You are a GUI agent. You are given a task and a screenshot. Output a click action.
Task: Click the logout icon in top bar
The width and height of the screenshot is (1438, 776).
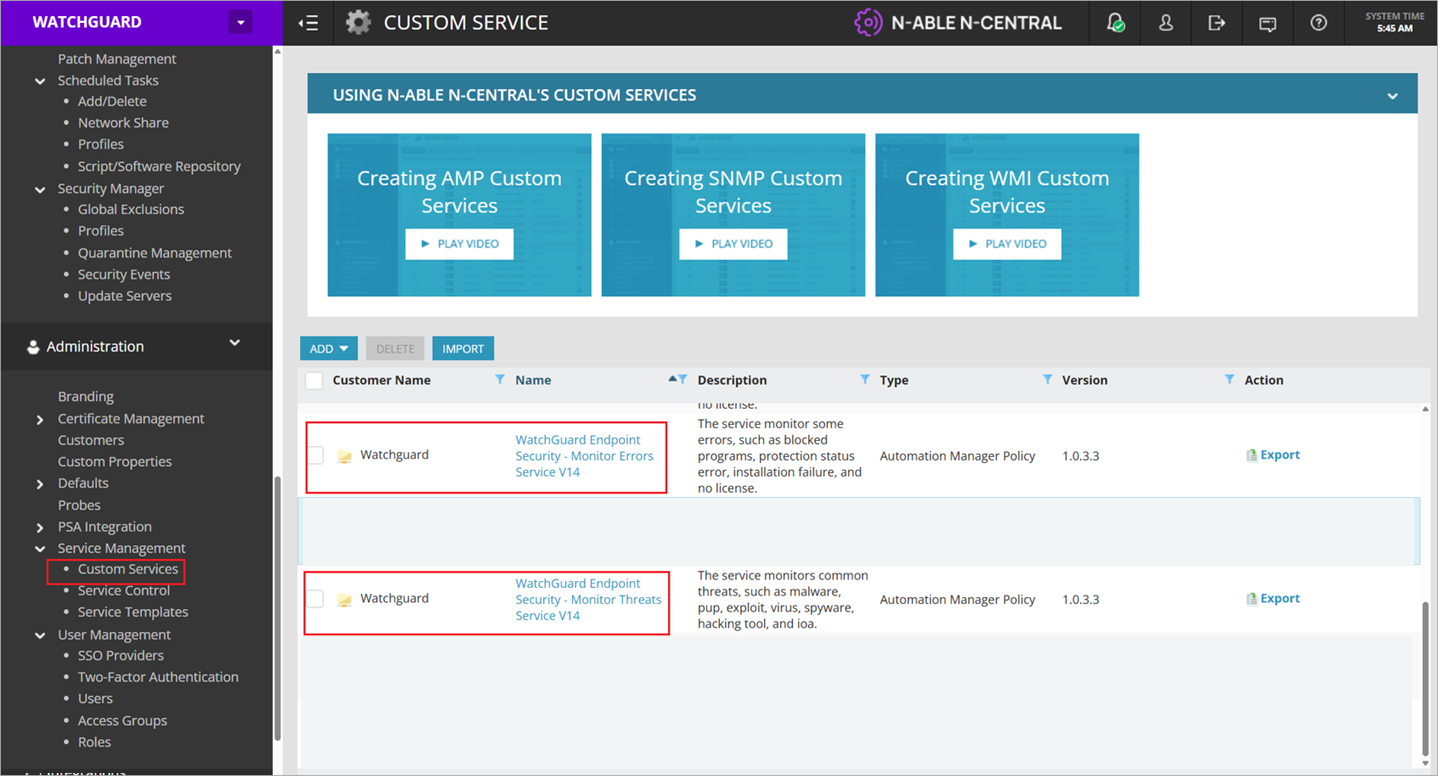(1216, 22)
